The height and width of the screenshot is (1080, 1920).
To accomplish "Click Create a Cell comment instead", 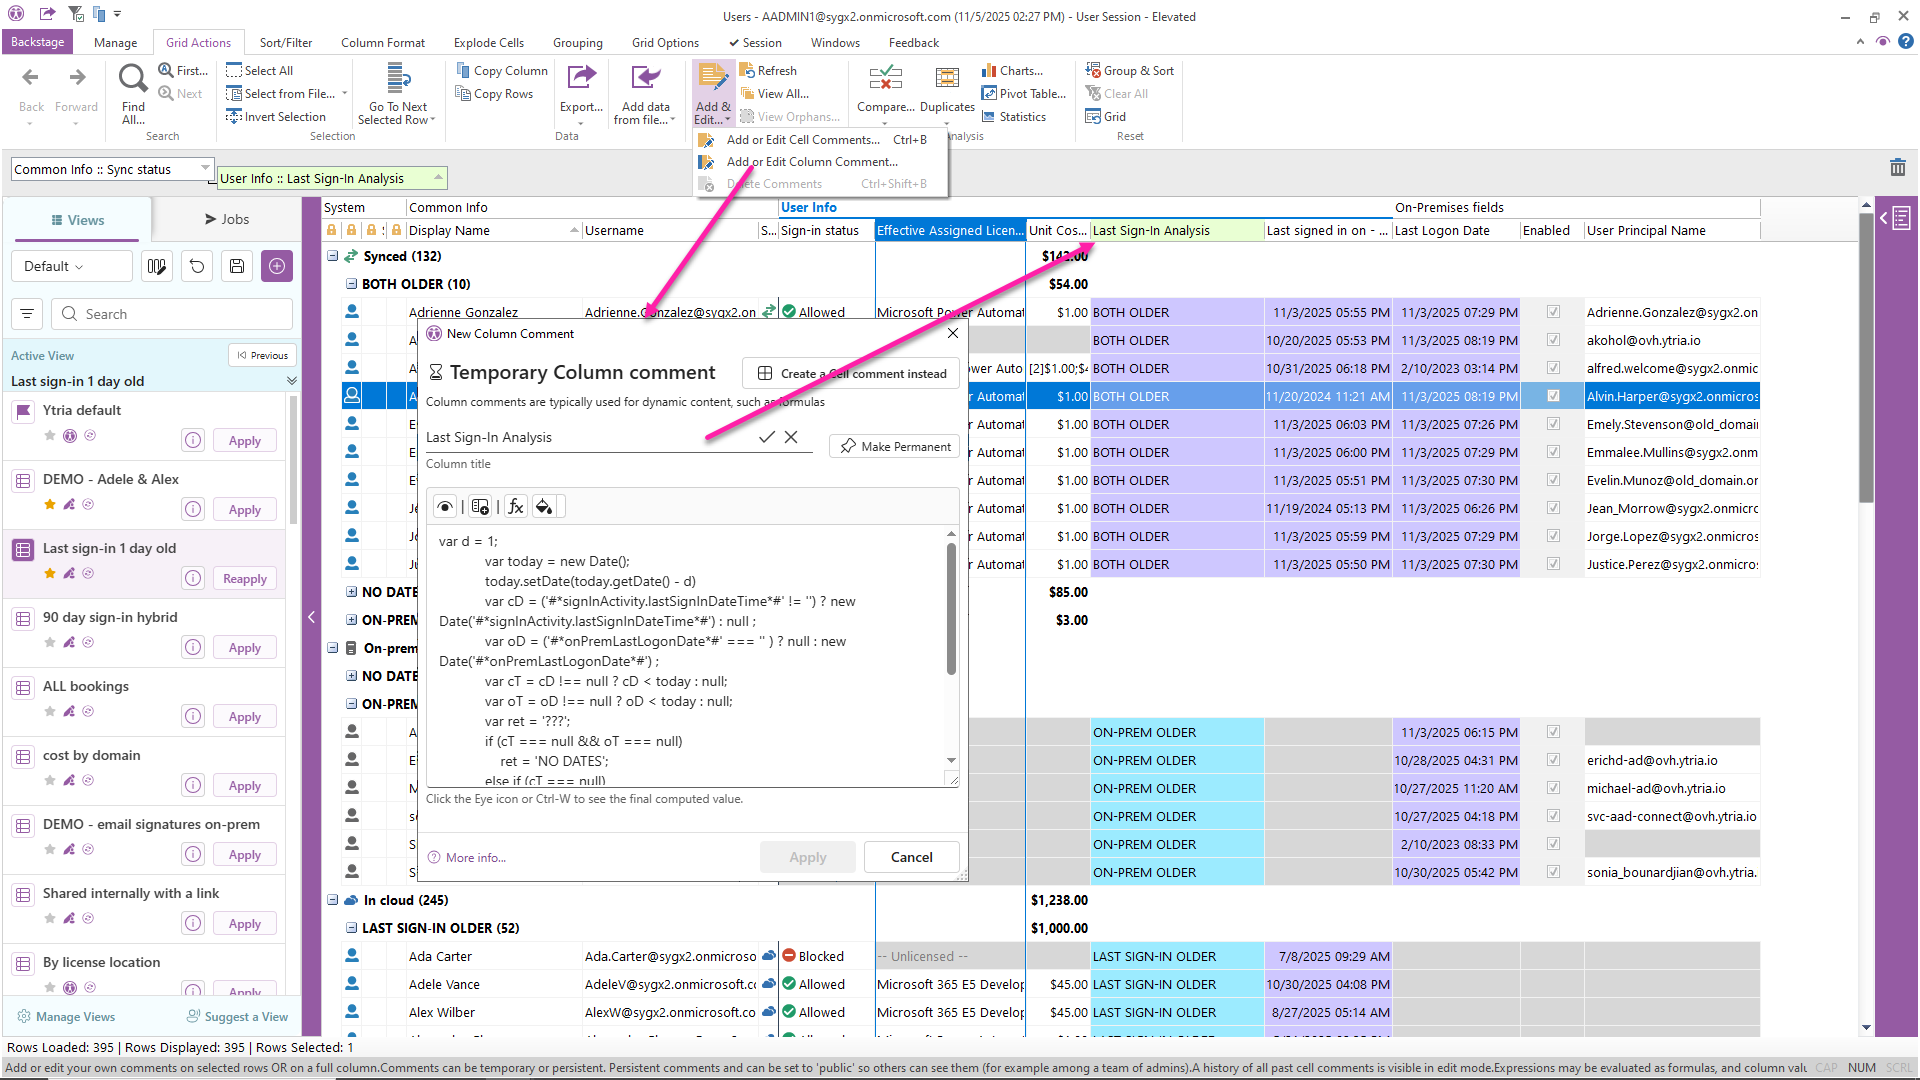I will (x=851, y=373).
